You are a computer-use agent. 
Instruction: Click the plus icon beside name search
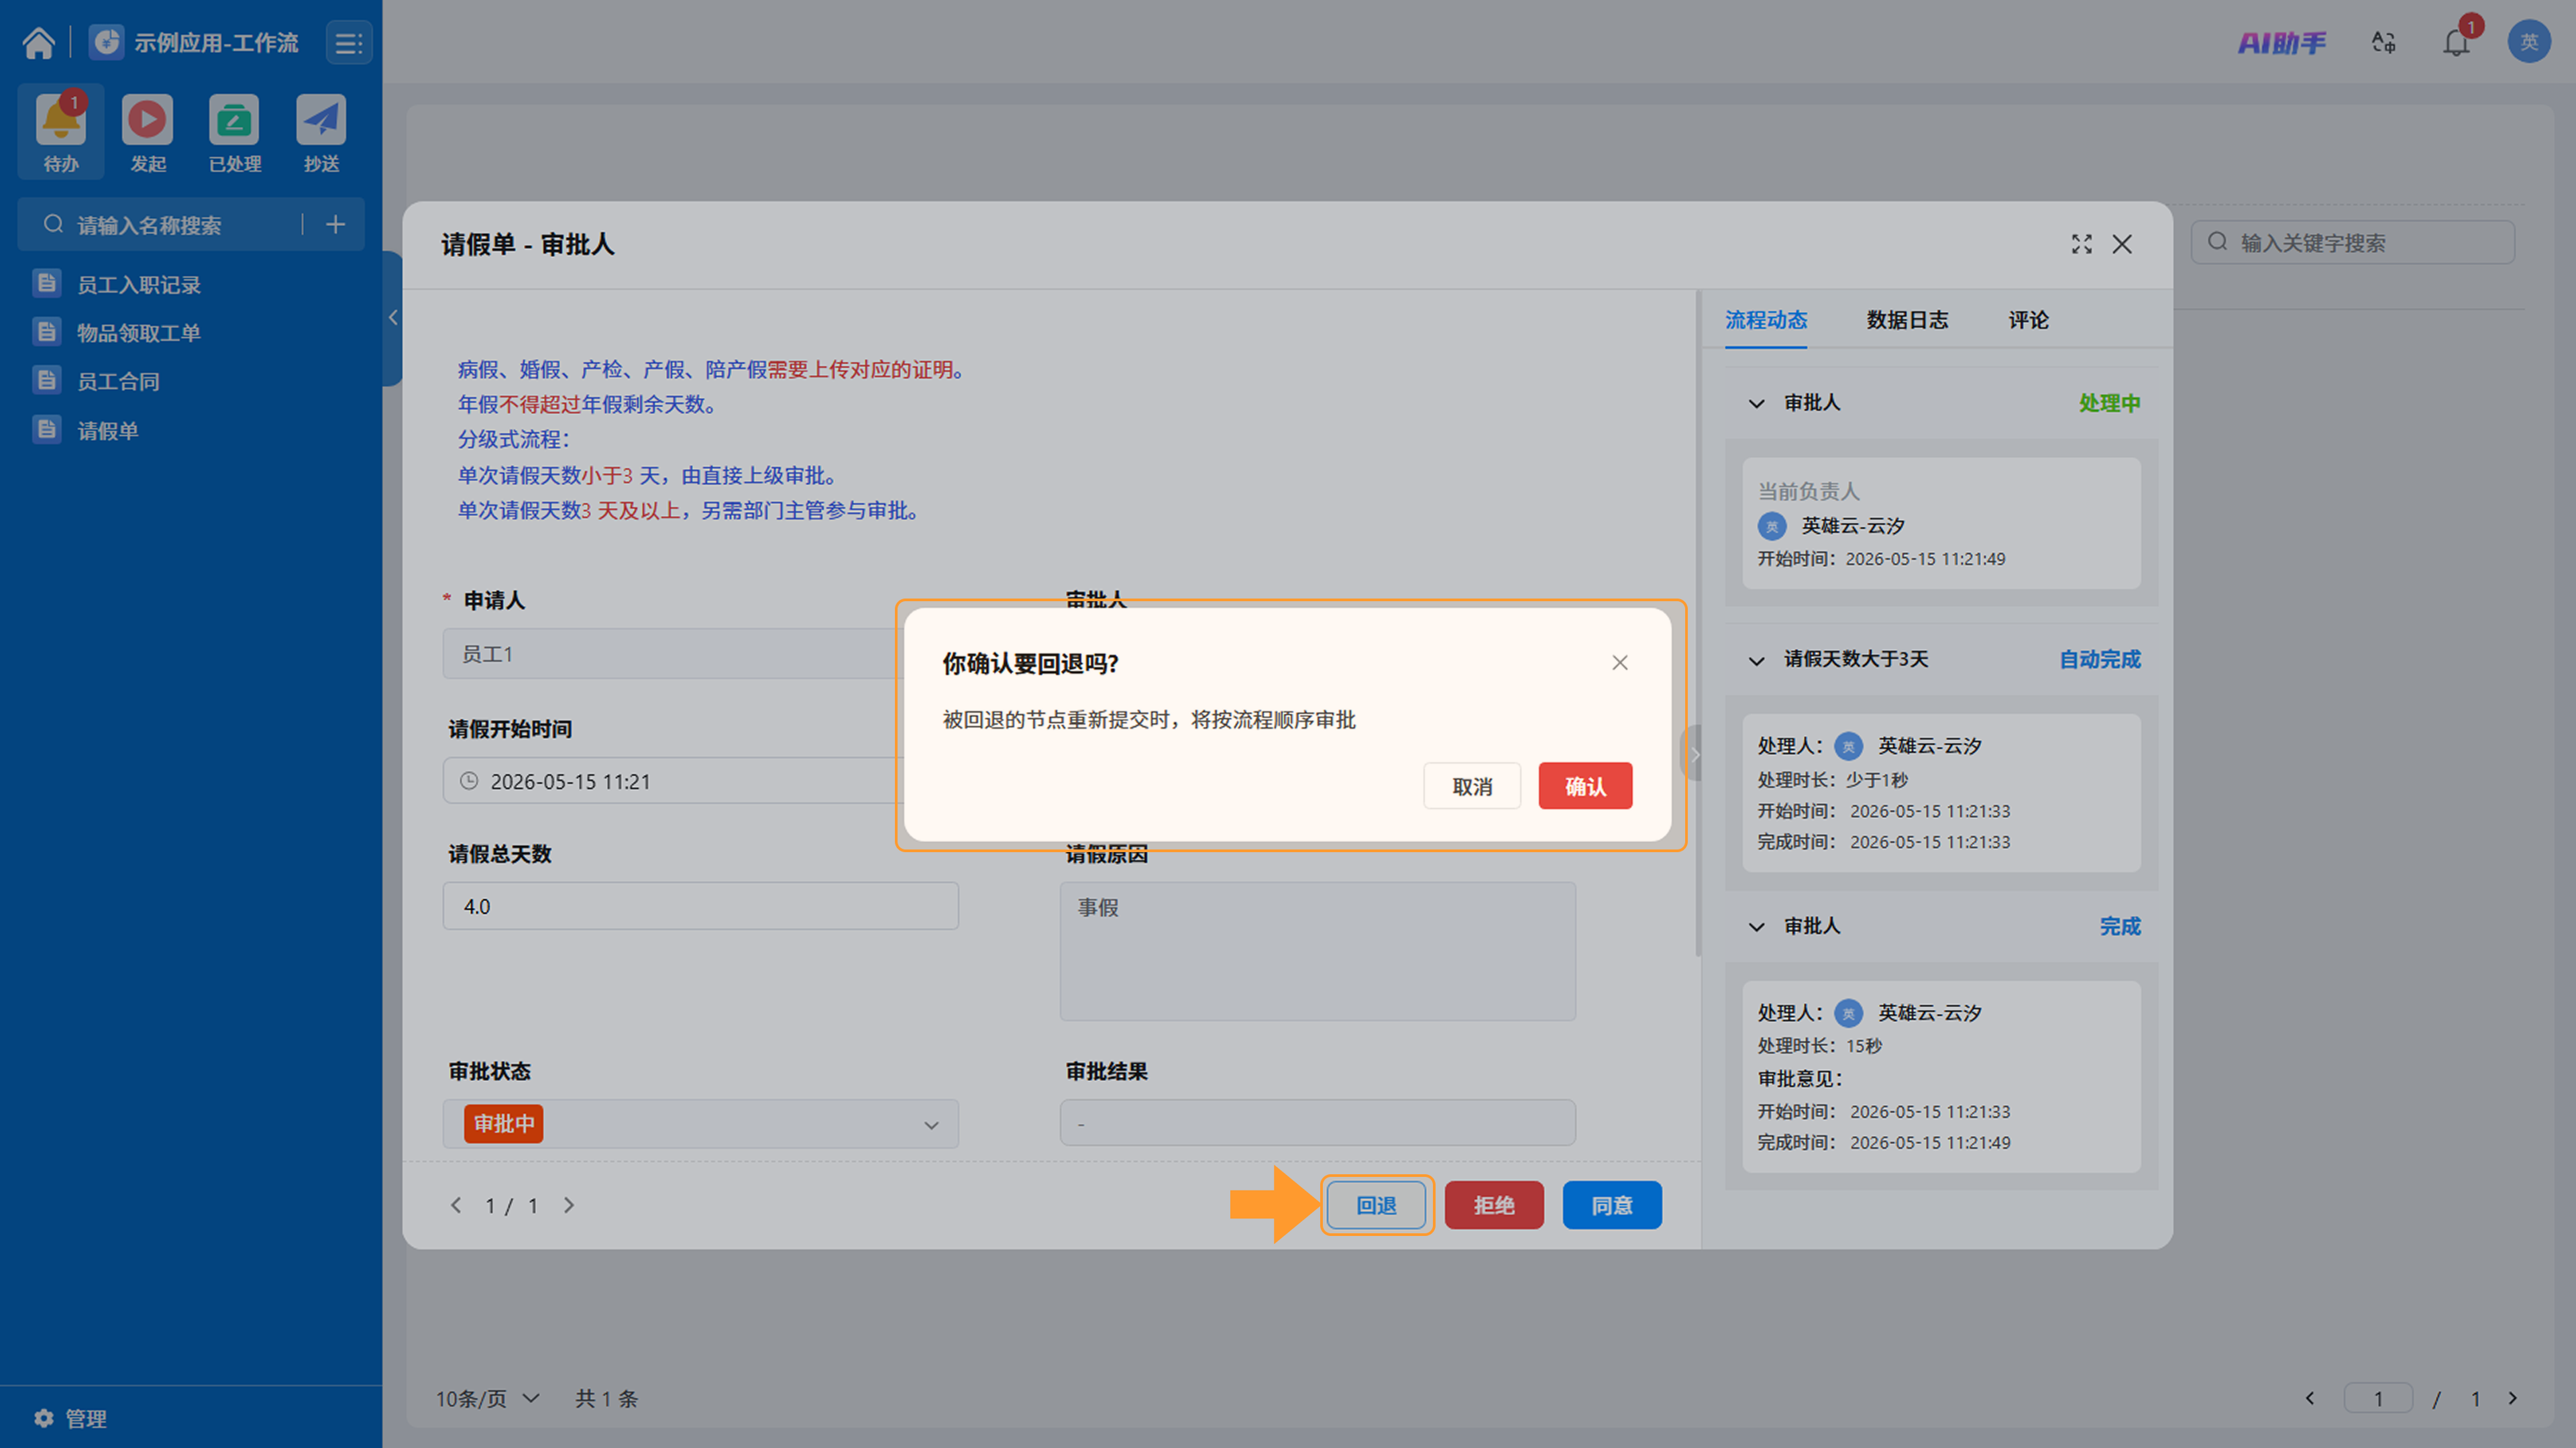336,224
